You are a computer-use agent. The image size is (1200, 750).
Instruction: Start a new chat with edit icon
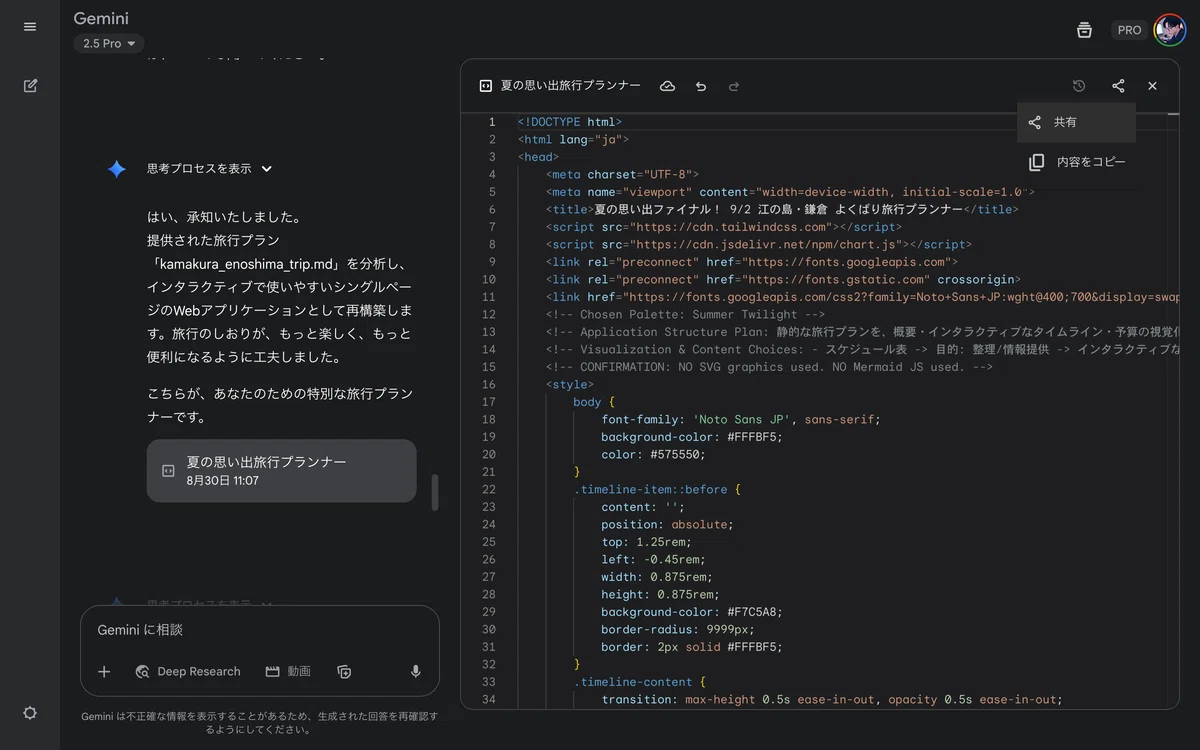click(30, 86)
